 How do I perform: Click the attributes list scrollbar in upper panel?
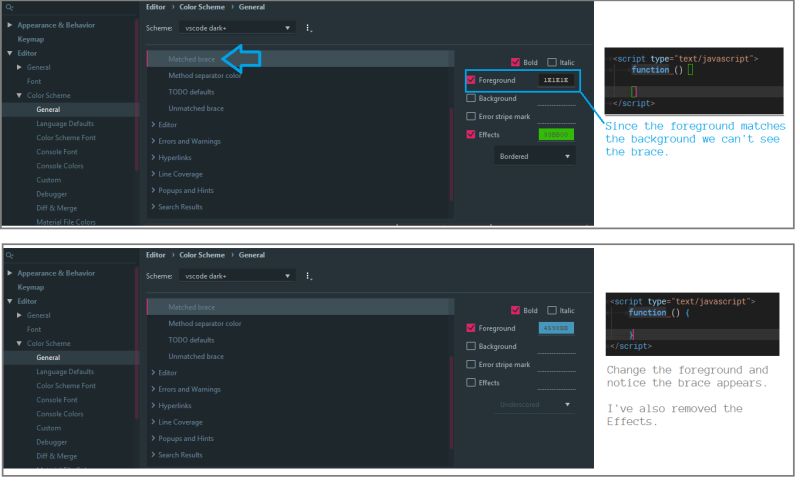(x=451, y=154)
